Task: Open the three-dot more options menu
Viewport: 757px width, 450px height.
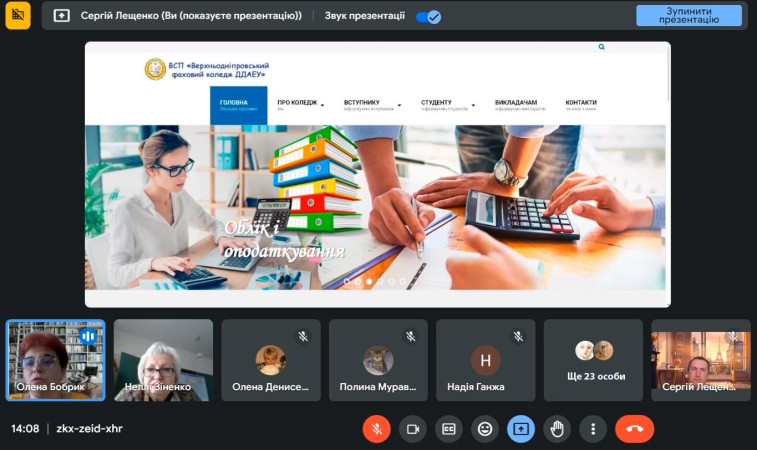Action: tap(593, 428)
